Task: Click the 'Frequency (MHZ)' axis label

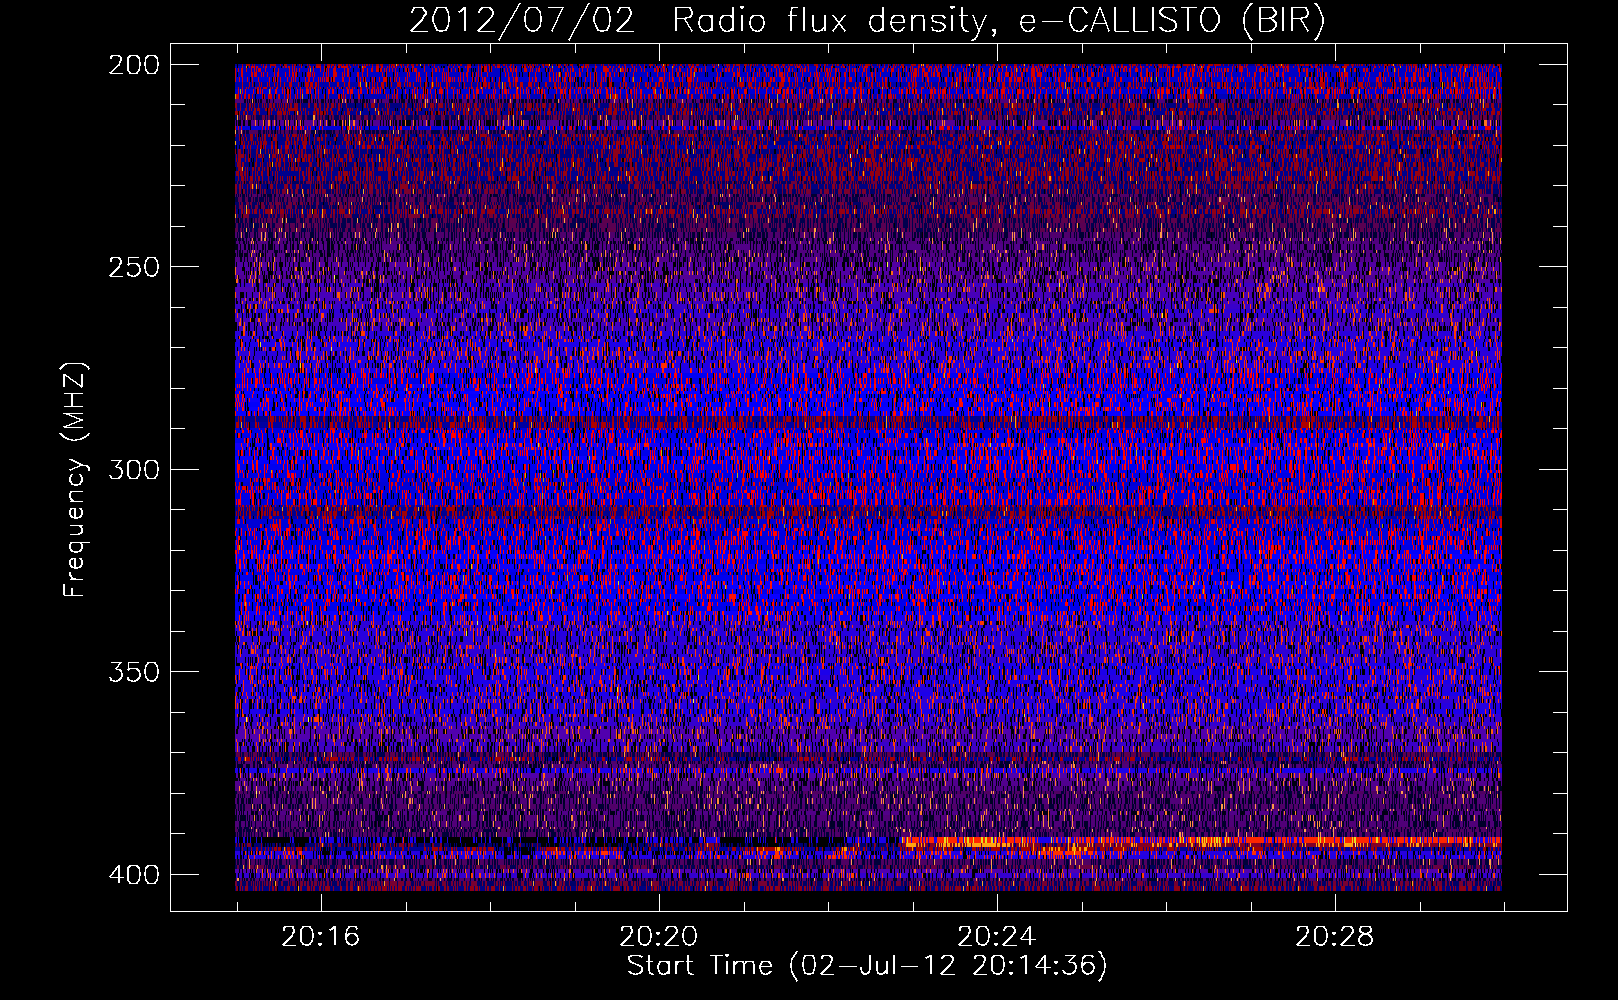Action: [75, 479]
